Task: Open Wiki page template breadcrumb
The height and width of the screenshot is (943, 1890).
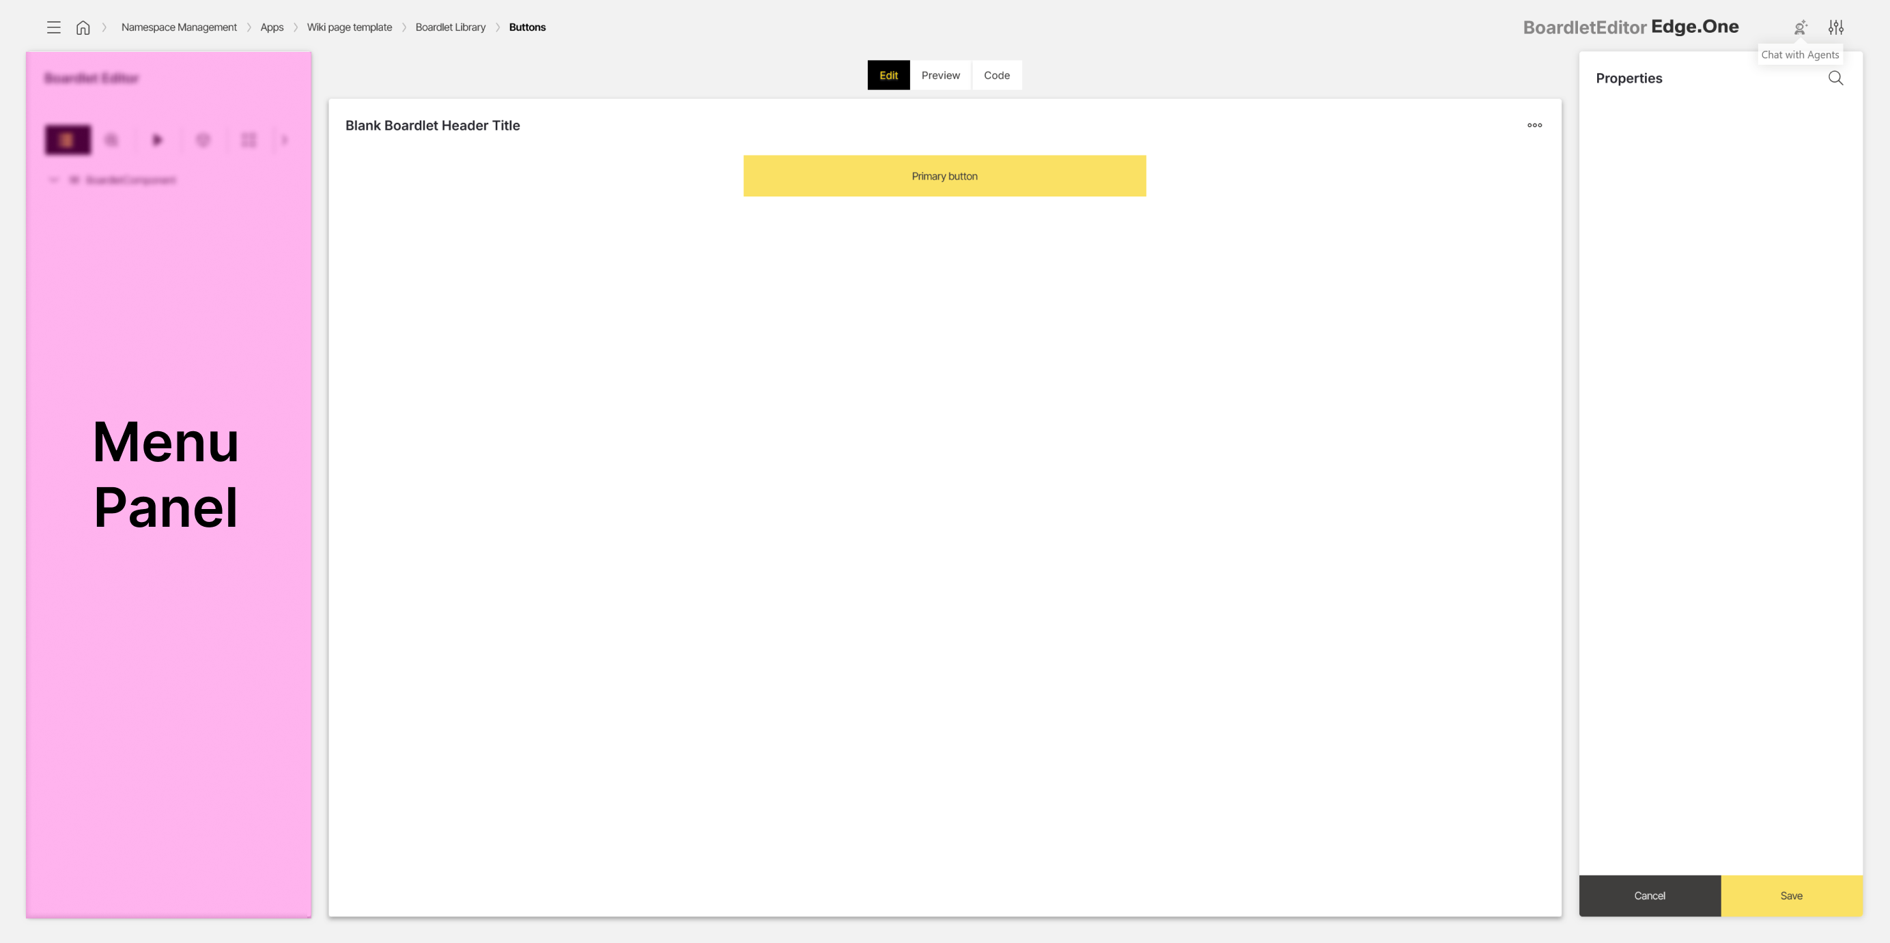Action: 349,28
